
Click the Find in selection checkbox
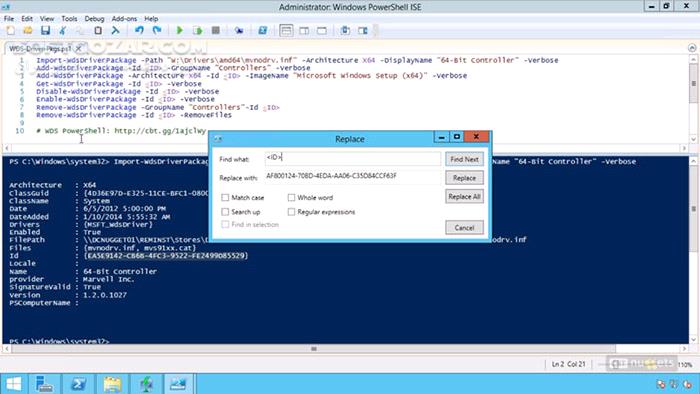pos(225,224)
